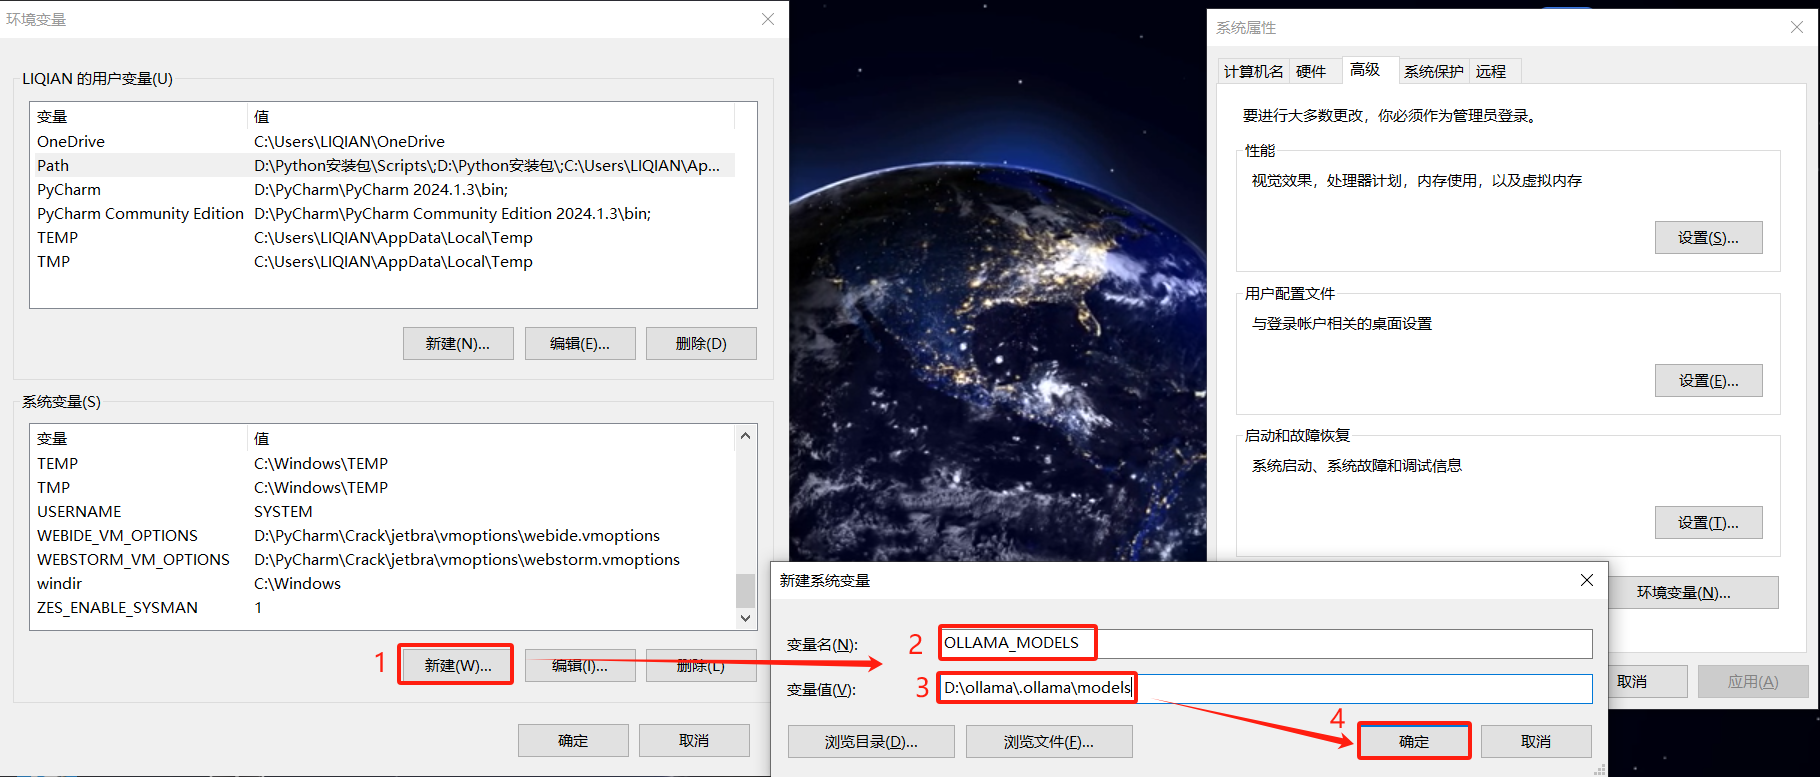Screen dimensions: 1820x777
Task: Click 确定 in the 环境变量 window
Action: tap(573, 740)
